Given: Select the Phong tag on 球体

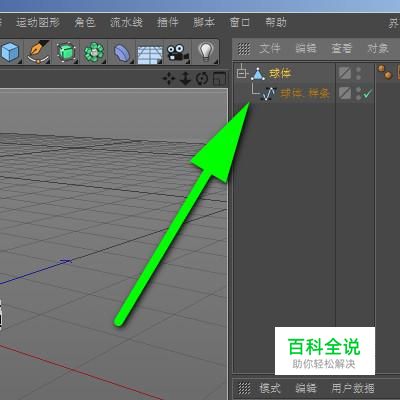Looking at the screenshot, I should click(x=385, y=72).
